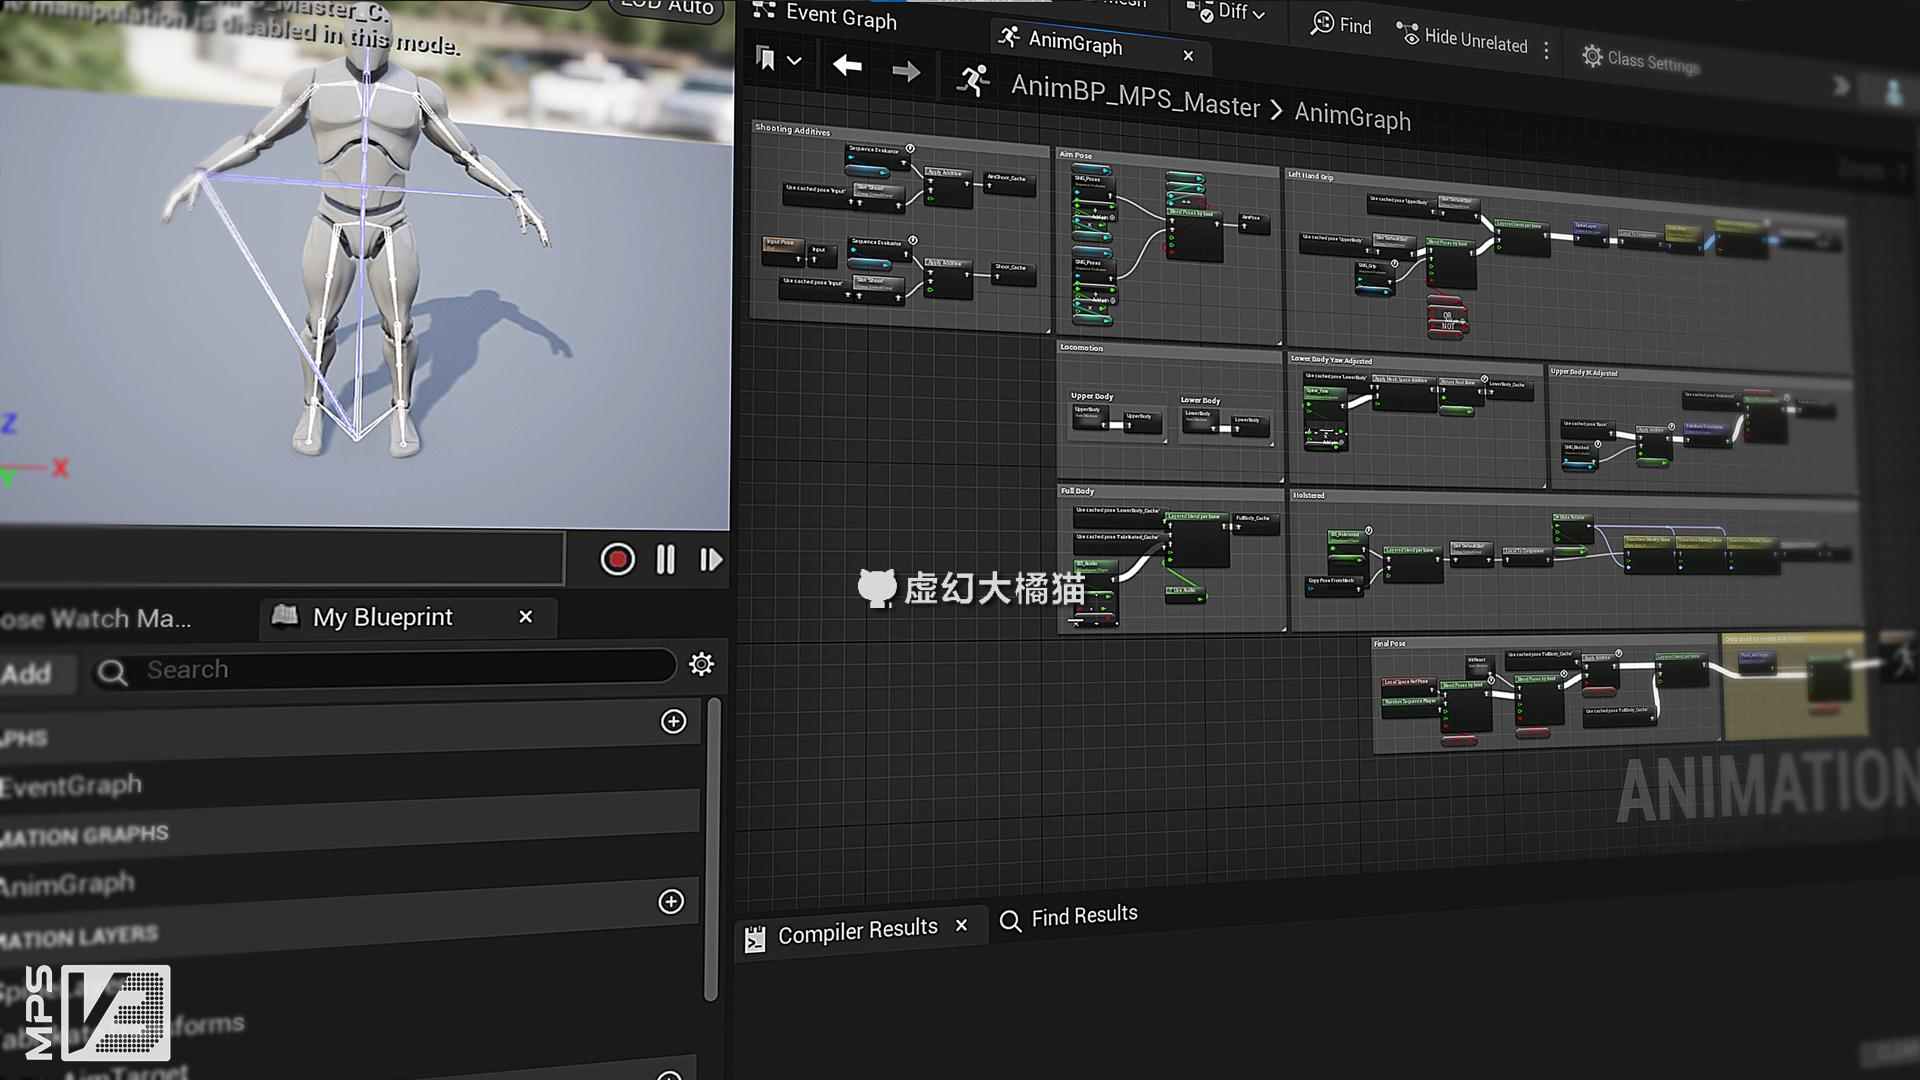
Task: Select the Full Body comment title
Action: pos(1077,491)
